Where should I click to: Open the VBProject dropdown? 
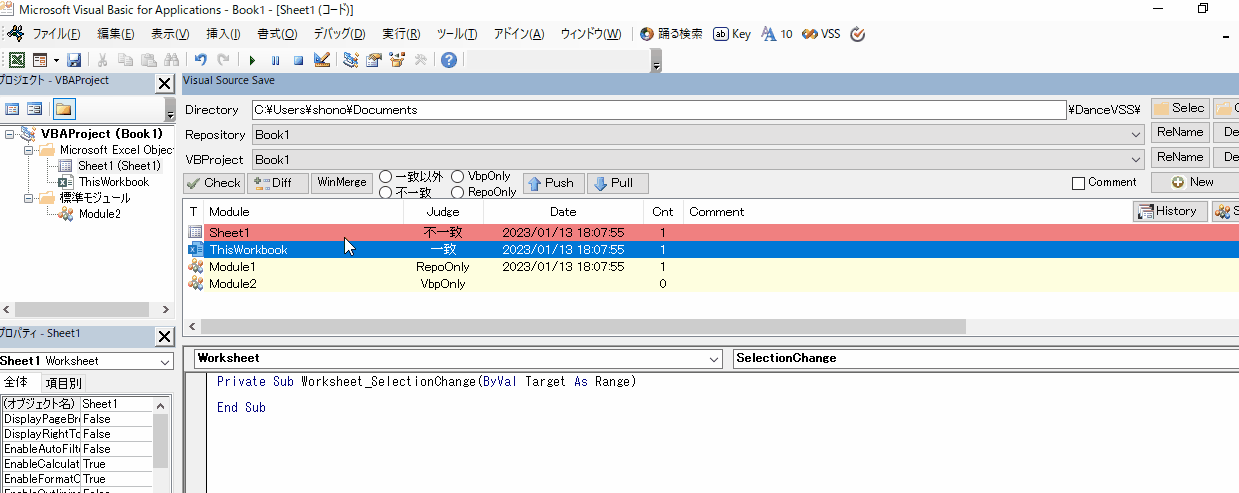point(1135,159)
